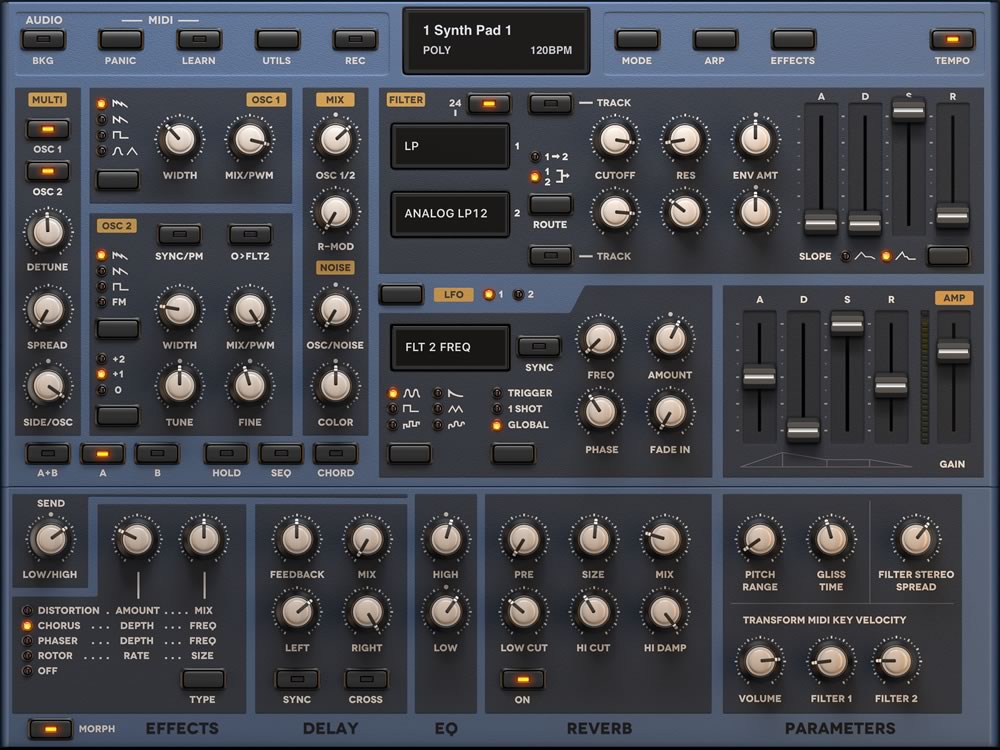1000x750 pixels.
Task: Toggle the MORPH button
Action: coord(50,729)
